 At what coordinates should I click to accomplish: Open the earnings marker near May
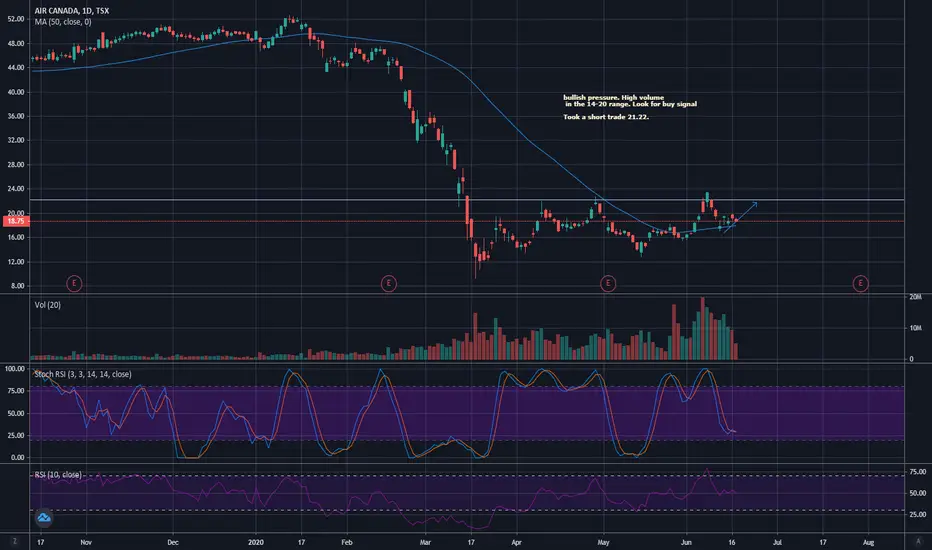[x=607, y=283]
